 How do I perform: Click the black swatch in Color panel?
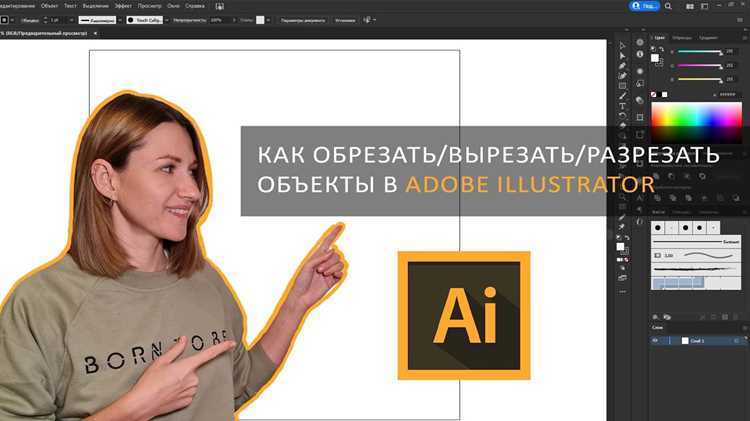[659, 95]
